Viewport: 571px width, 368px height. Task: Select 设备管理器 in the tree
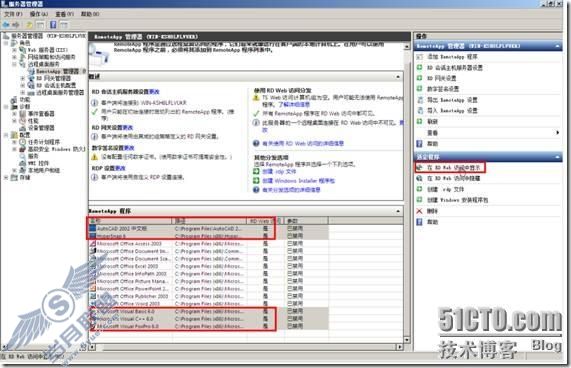click(x=41, y=128)
